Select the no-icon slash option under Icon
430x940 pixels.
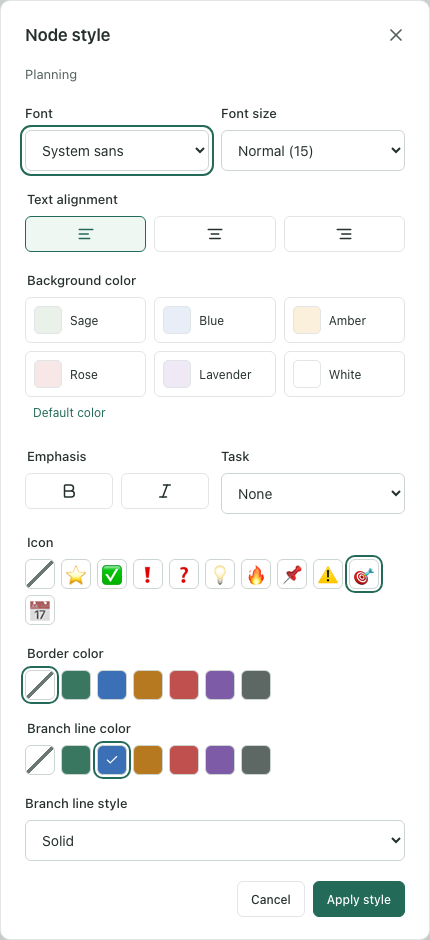[x=40, y=574]
